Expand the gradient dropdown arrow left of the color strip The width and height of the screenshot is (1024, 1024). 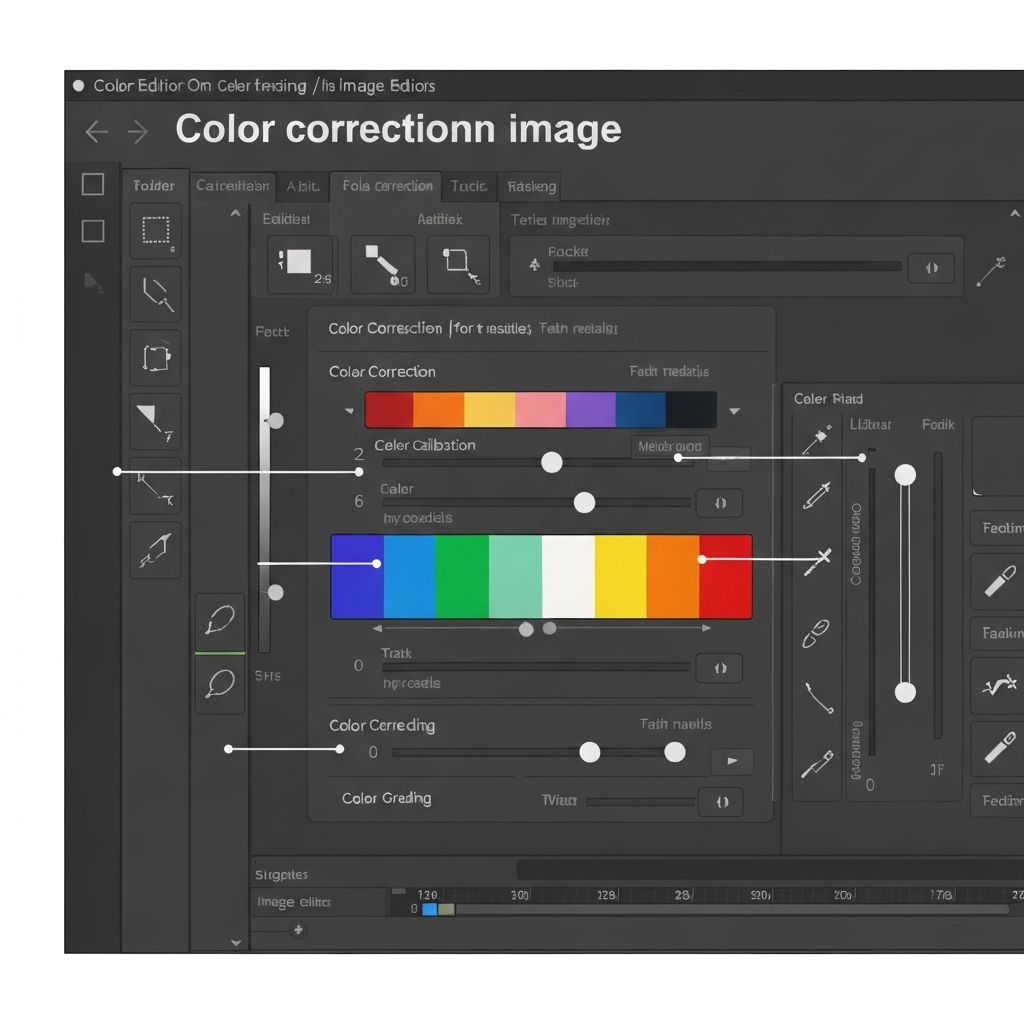pyautogui.click(x=349, y=410)
